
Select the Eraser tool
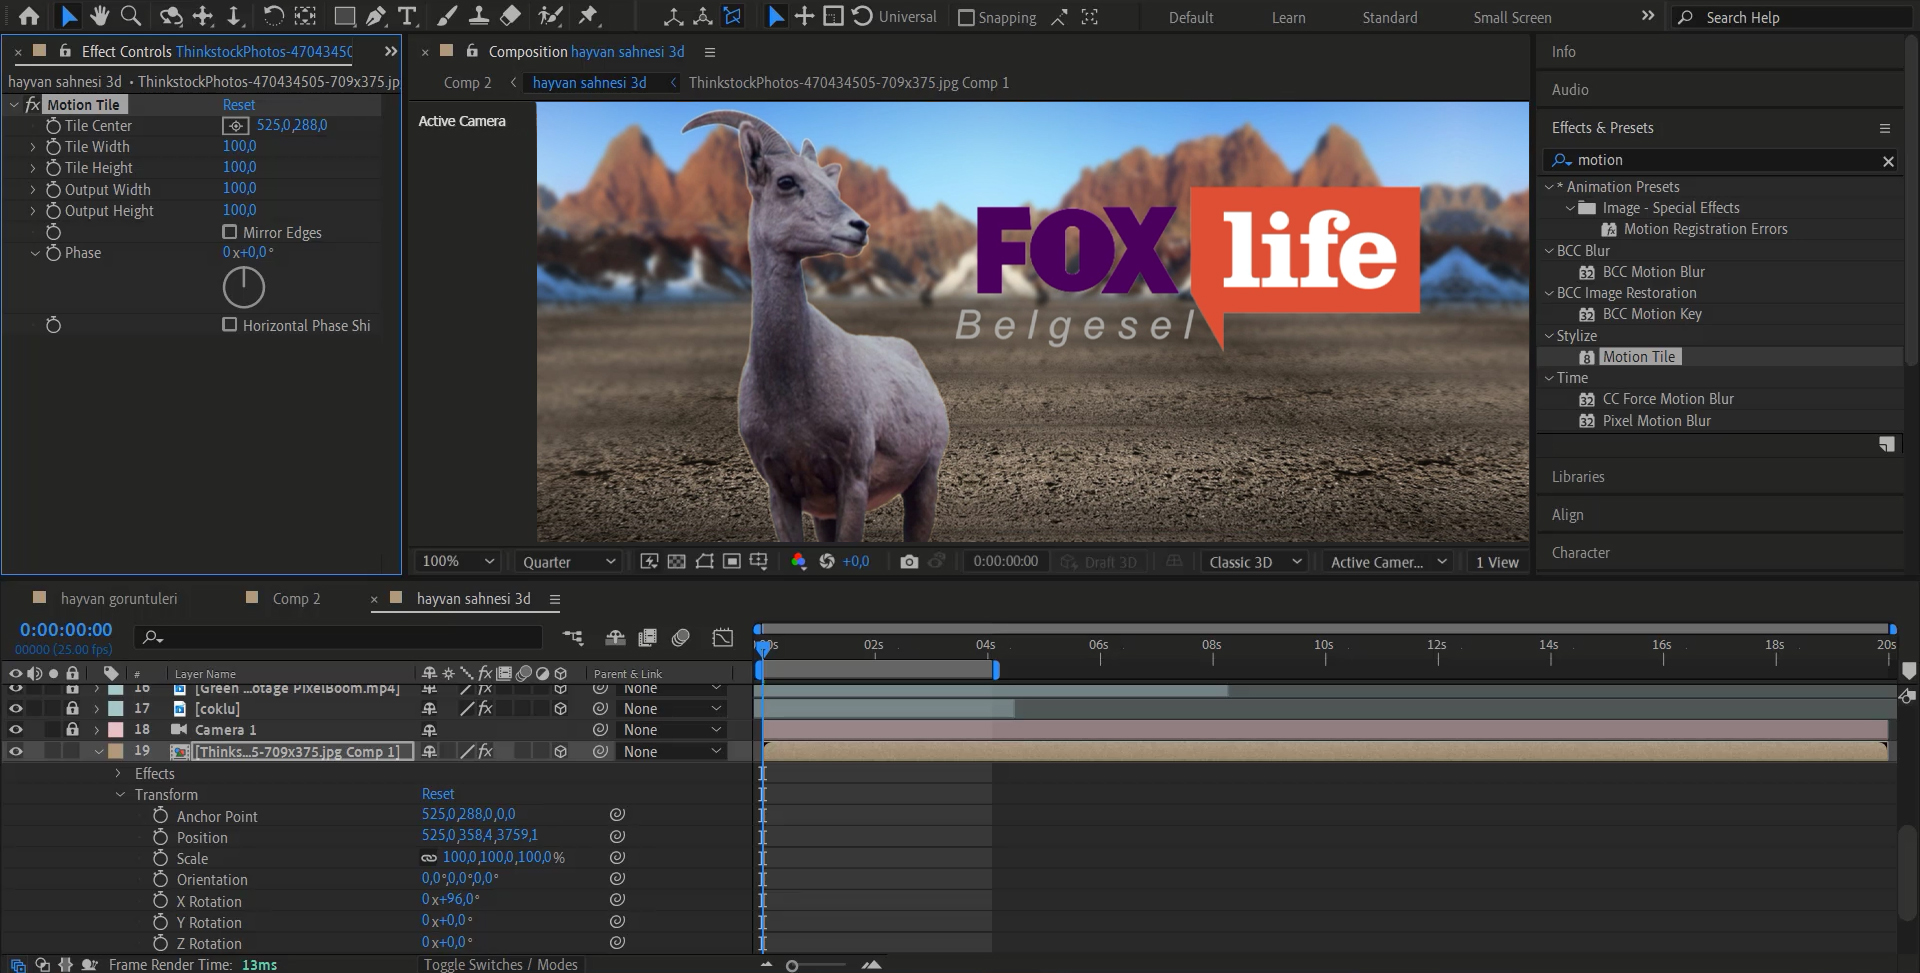pyautogui.click(x=510, y=16)
